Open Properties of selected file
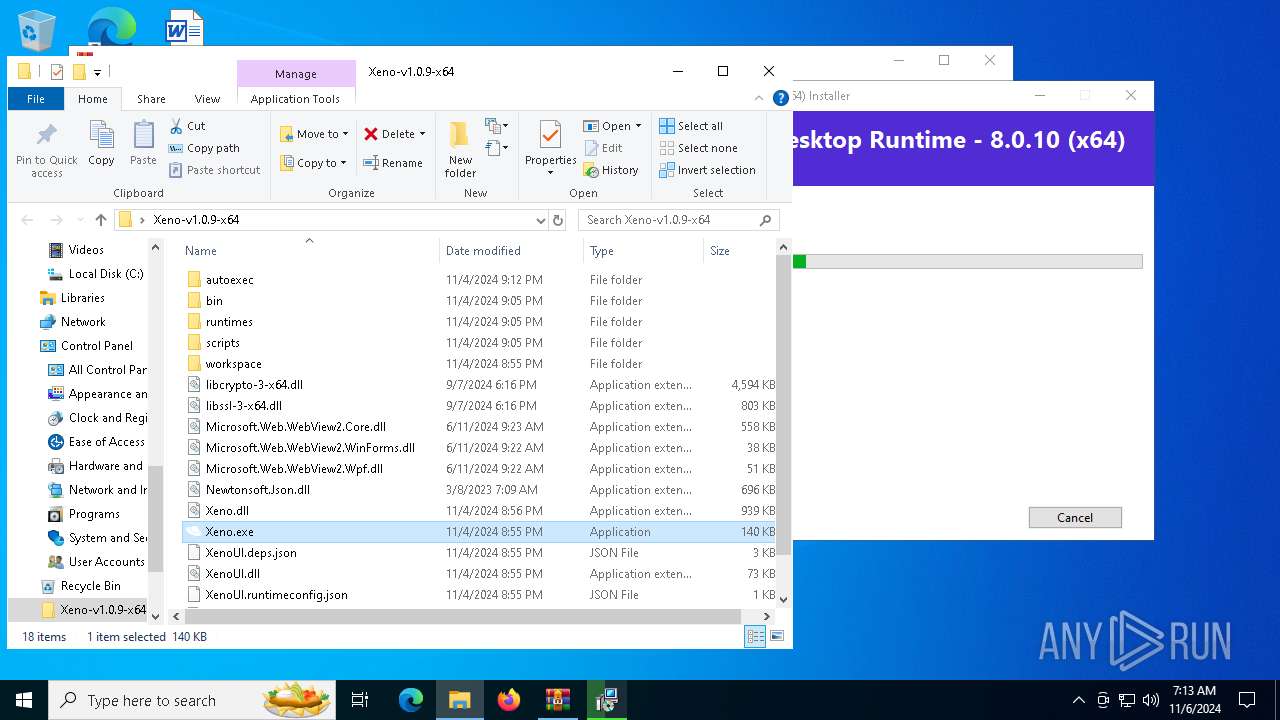Viewport: 1280px width, 720px height. click(550, 148)
